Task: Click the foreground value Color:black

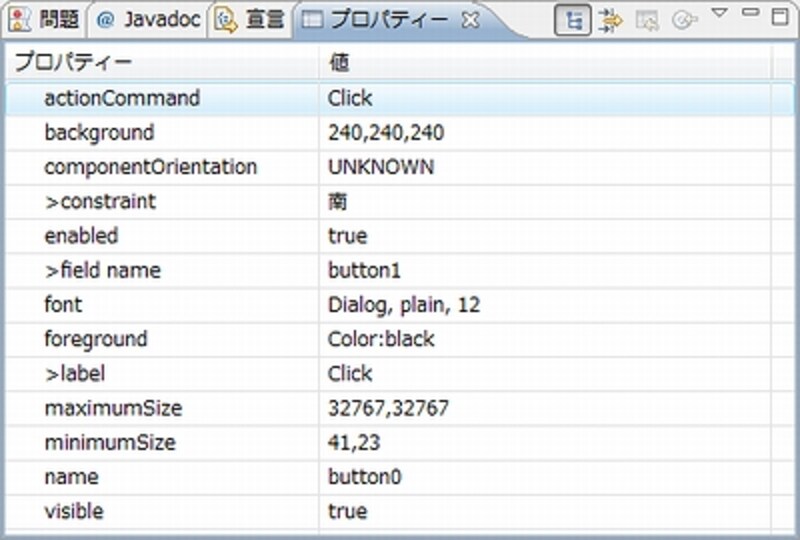Action: point(381,339)
